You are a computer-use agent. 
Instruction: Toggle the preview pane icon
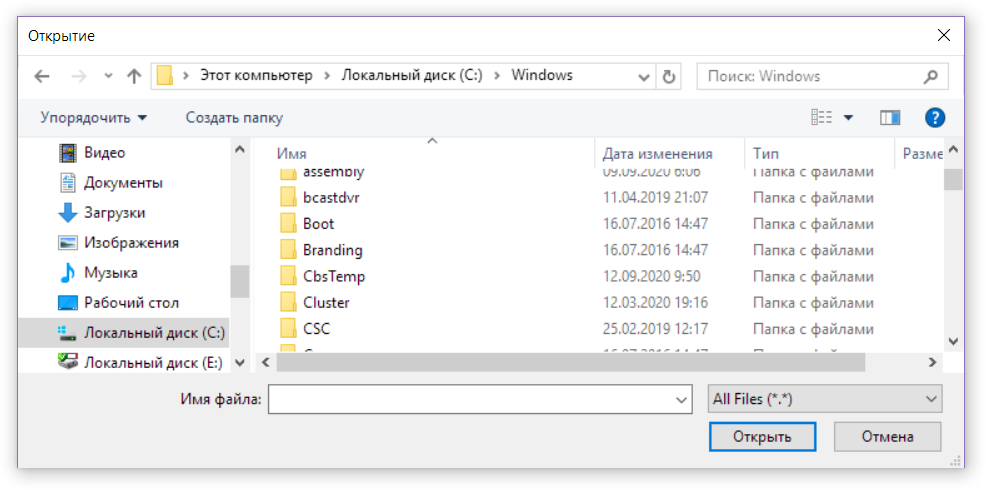tap(890, 118)
